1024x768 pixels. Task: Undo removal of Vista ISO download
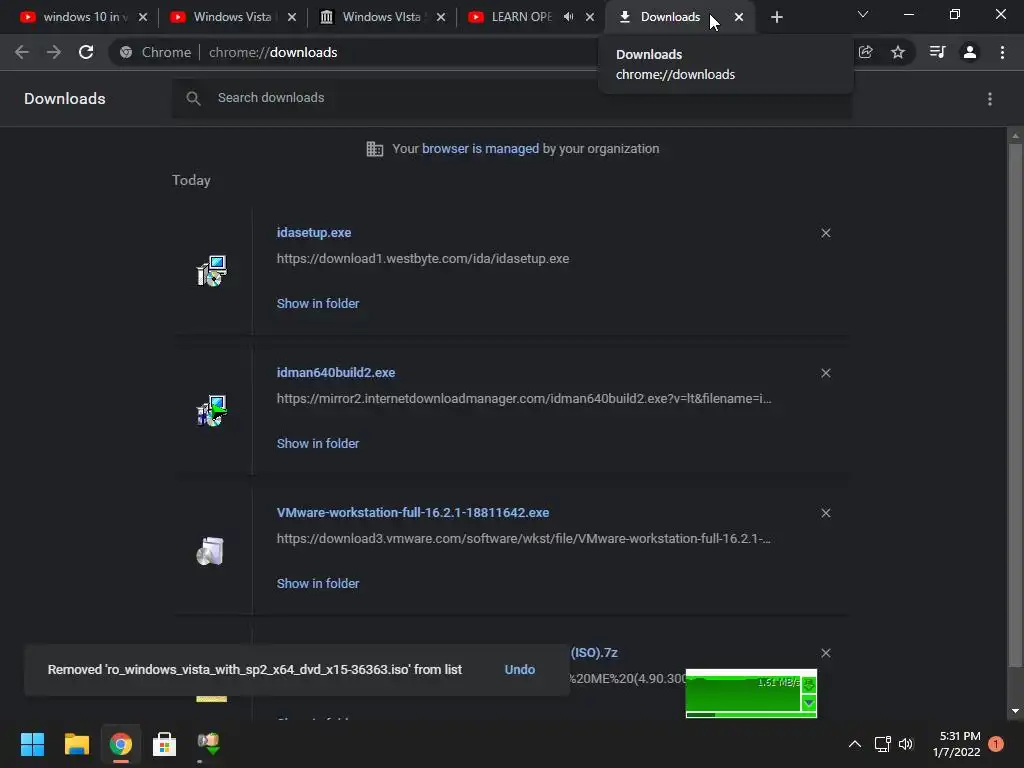pyautogui.click(x=520, y=669)
